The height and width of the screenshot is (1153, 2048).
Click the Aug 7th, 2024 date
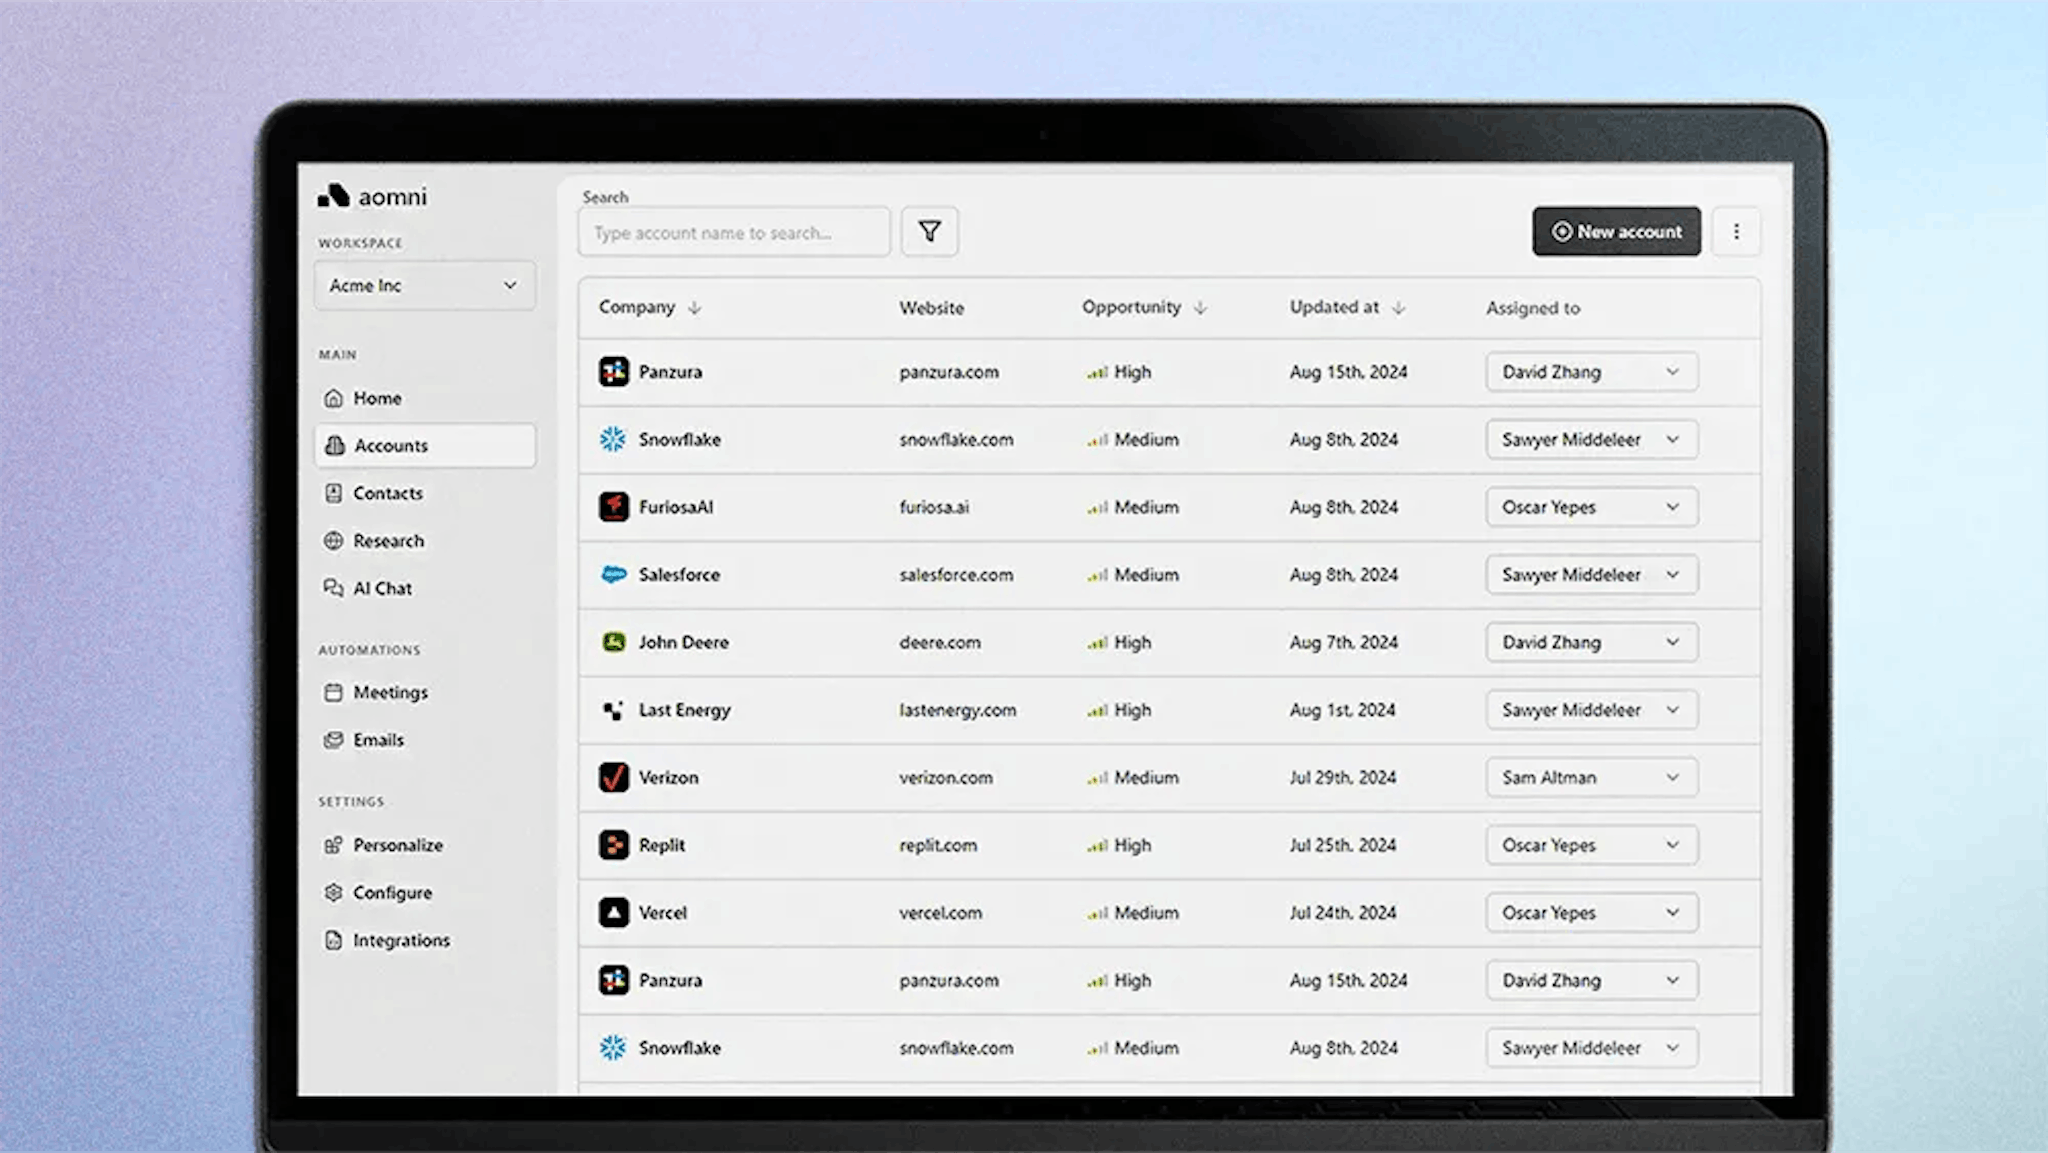pyautogui.click(x=1343, y=642)
